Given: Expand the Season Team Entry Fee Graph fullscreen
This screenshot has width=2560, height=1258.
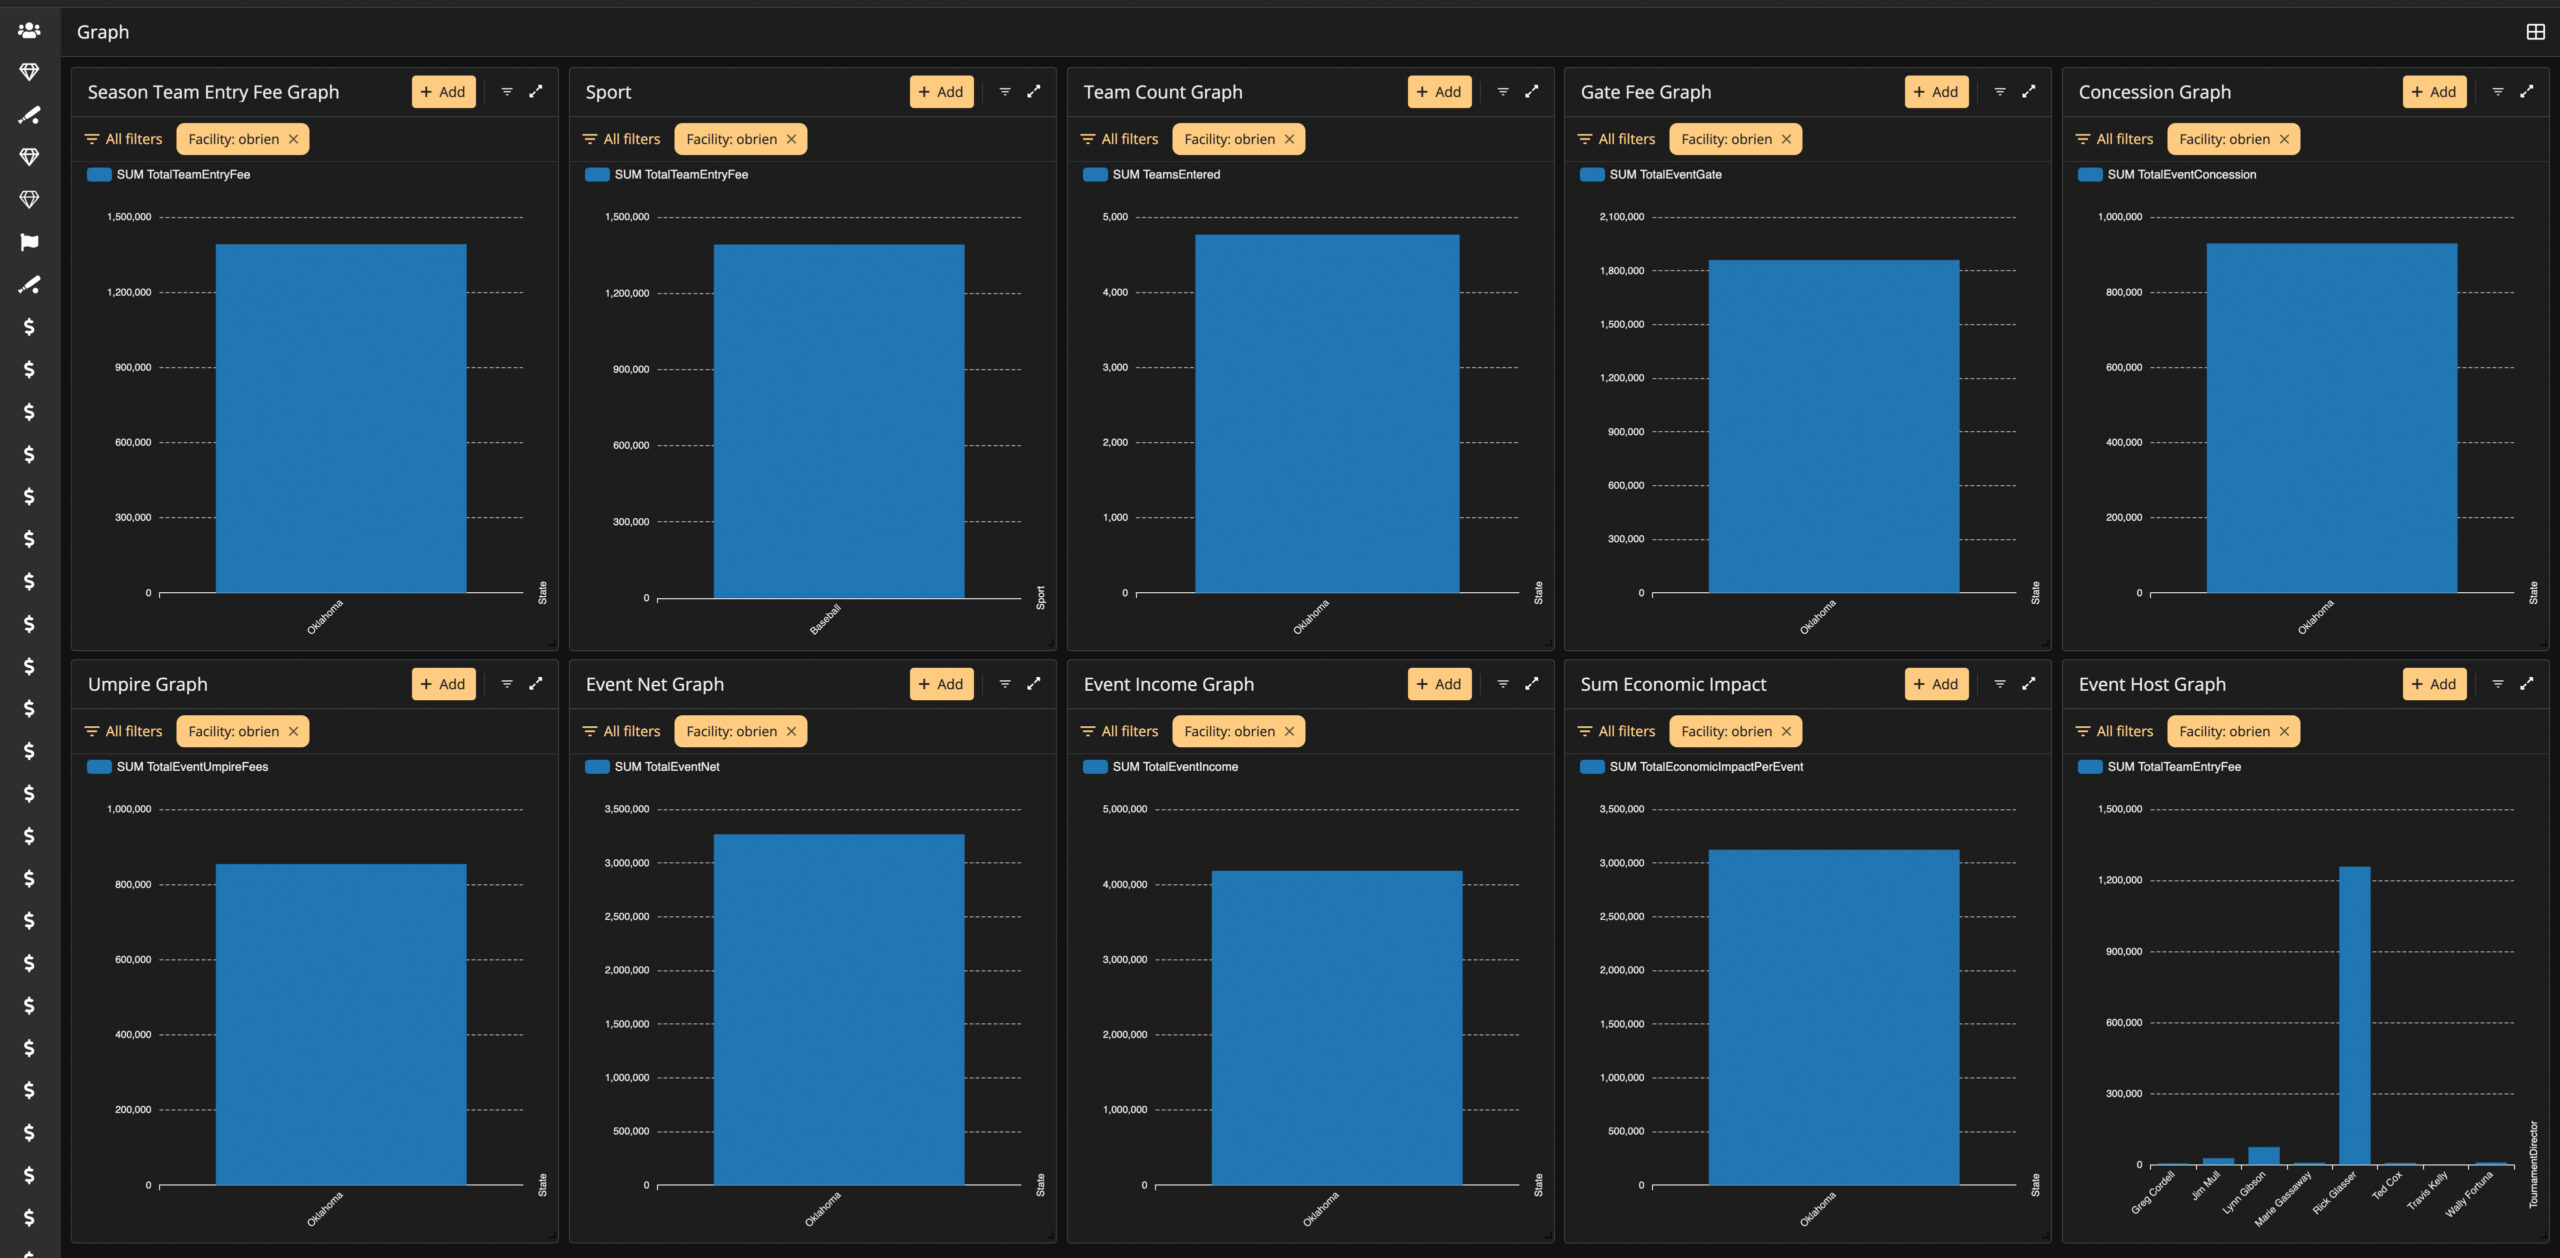Looking at the screenshot, I should [536, 92].
